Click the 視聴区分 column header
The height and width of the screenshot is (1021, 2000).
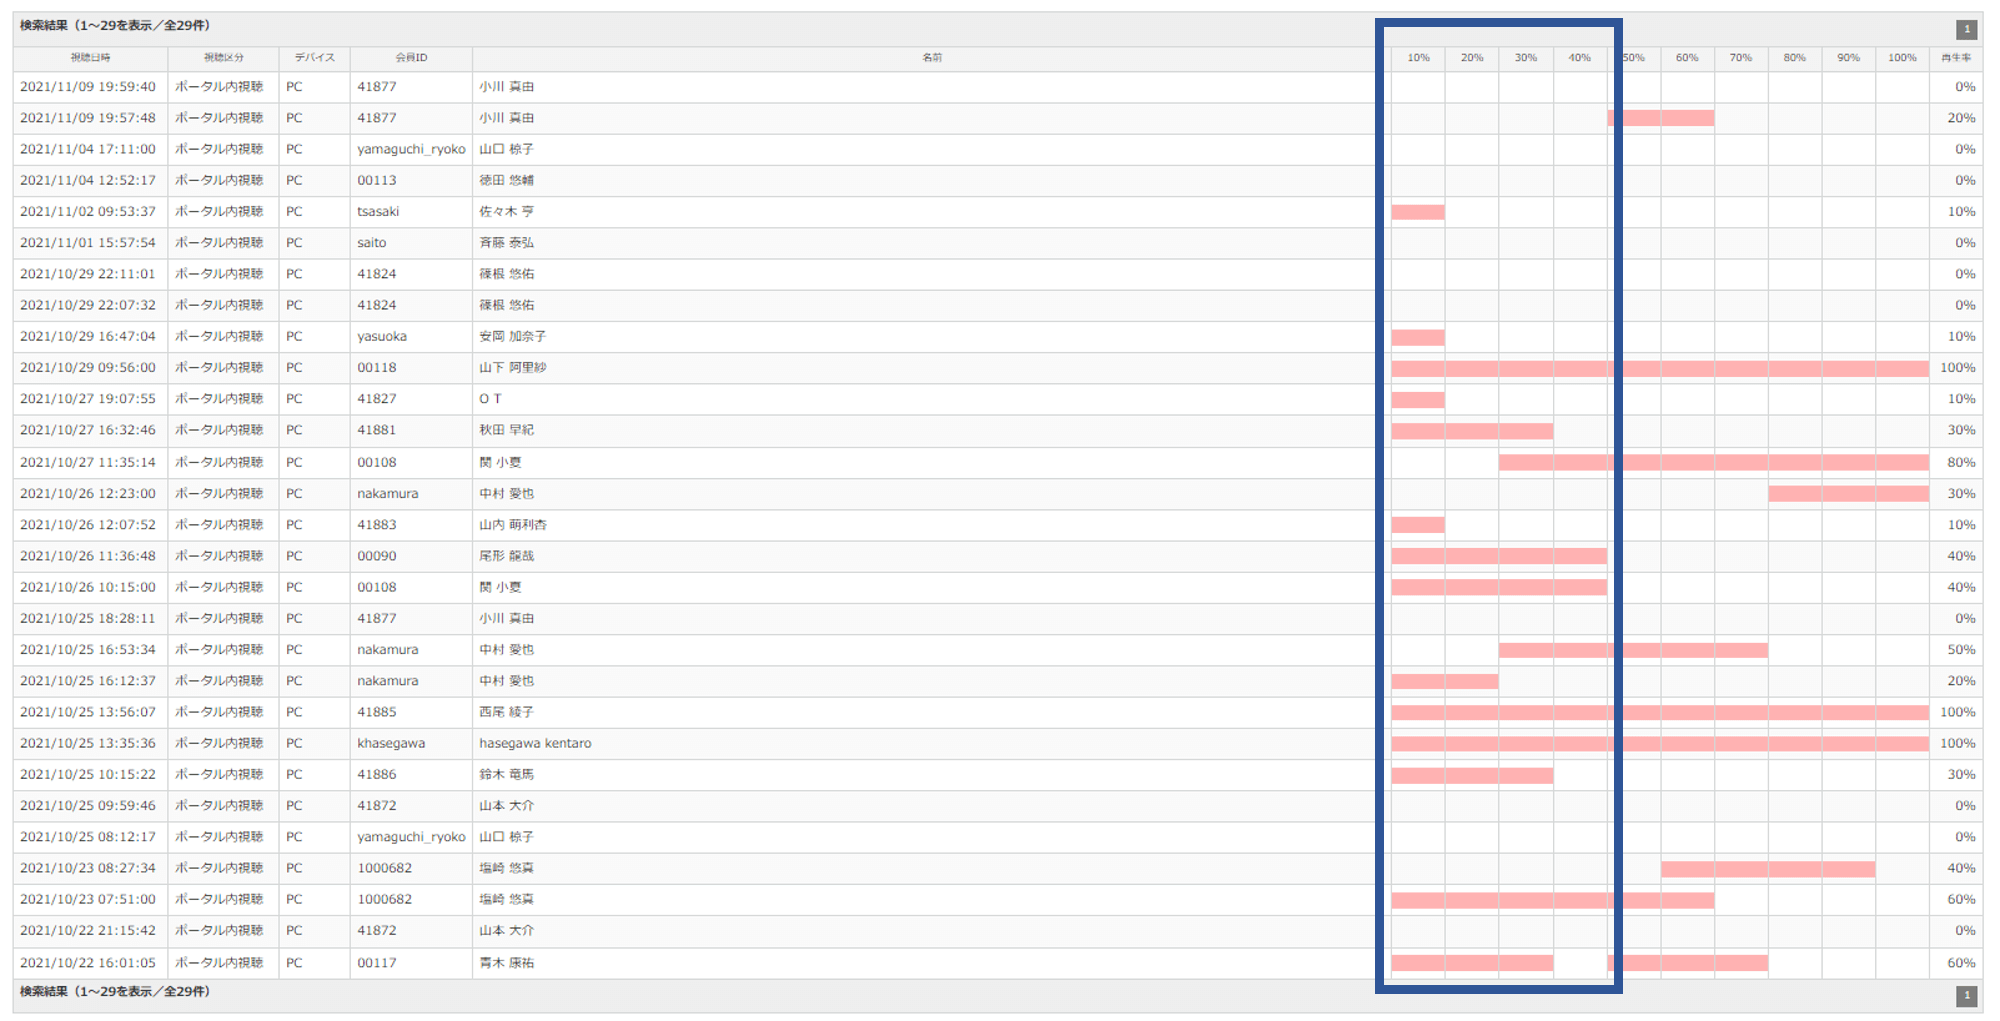pos(223,58)
